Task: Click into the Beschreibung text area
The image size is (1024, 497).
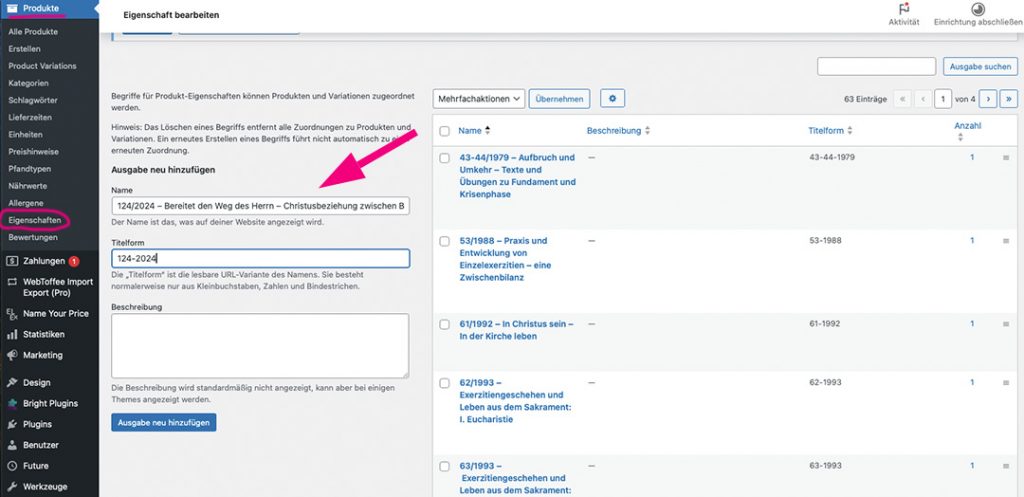Action: (x=260, y=345)
